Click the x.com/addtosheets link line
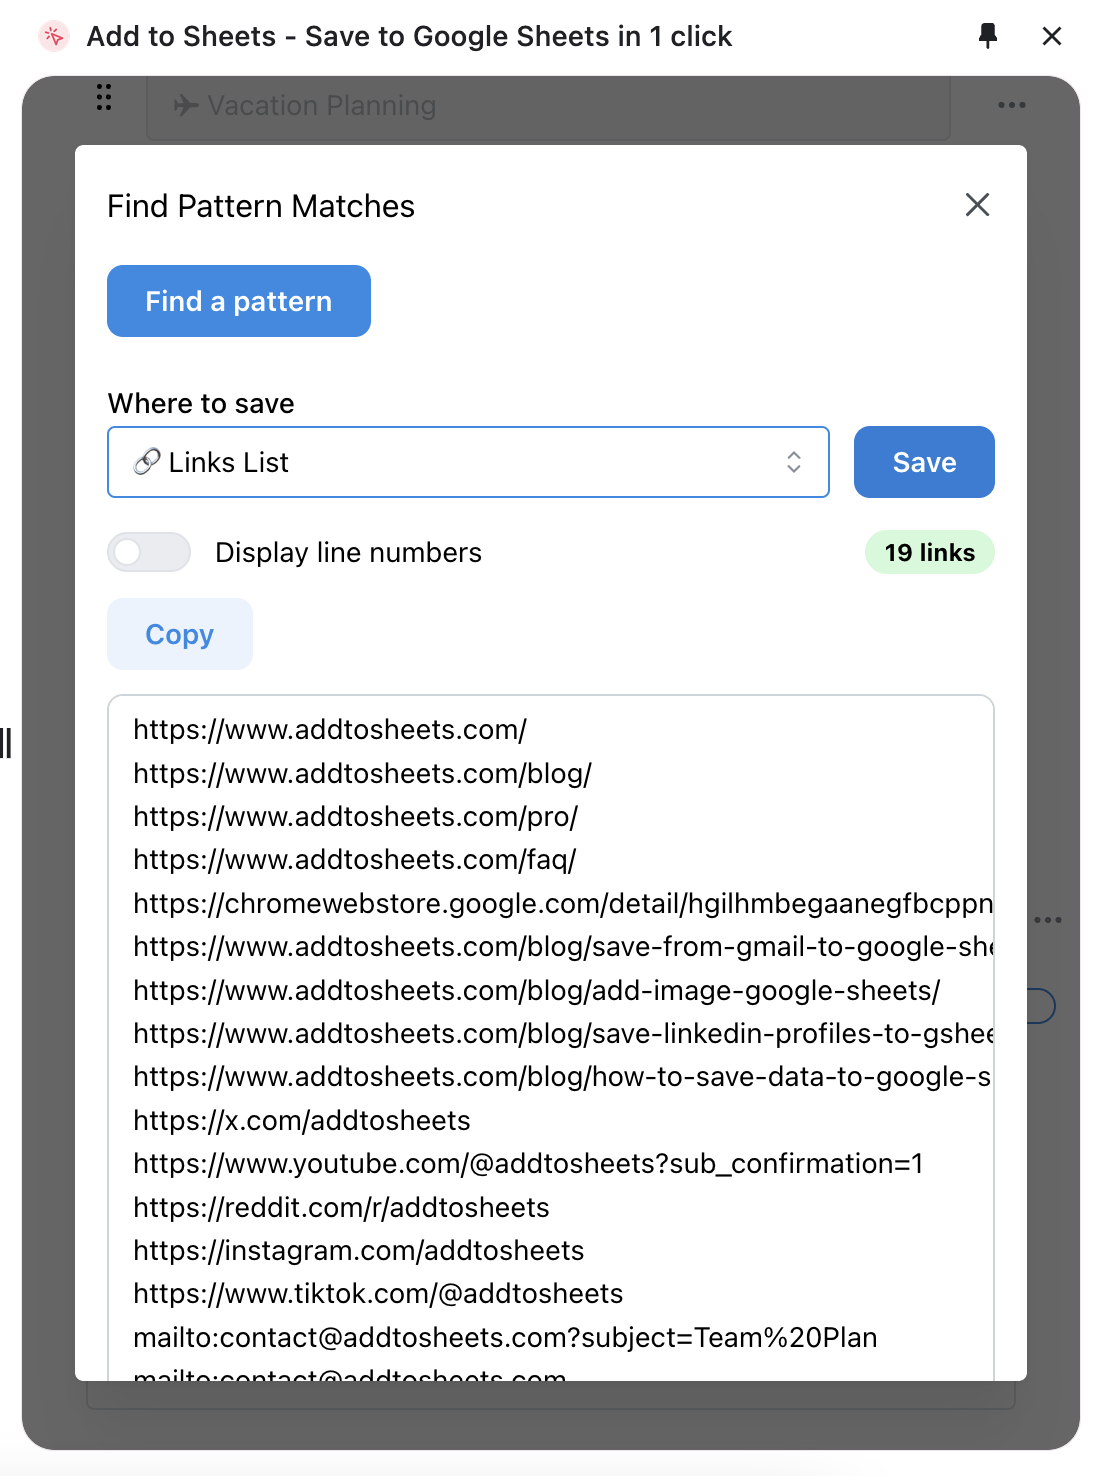This screenshot has height=1476, width=1108. click(302, 1121)
